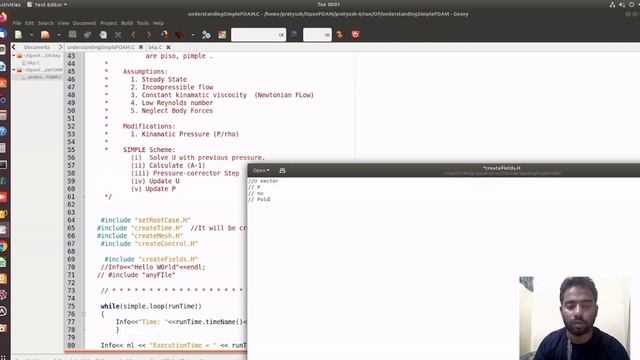Click sidebar previous-tab left arrow
This screenshot has height=360, width=640.
14,47
